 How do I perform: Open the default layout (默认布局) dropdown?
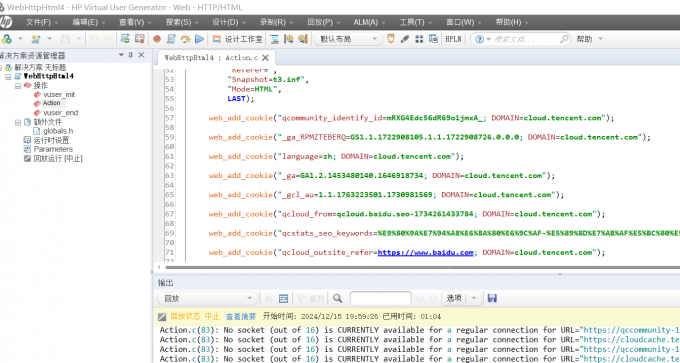[348, 39]
